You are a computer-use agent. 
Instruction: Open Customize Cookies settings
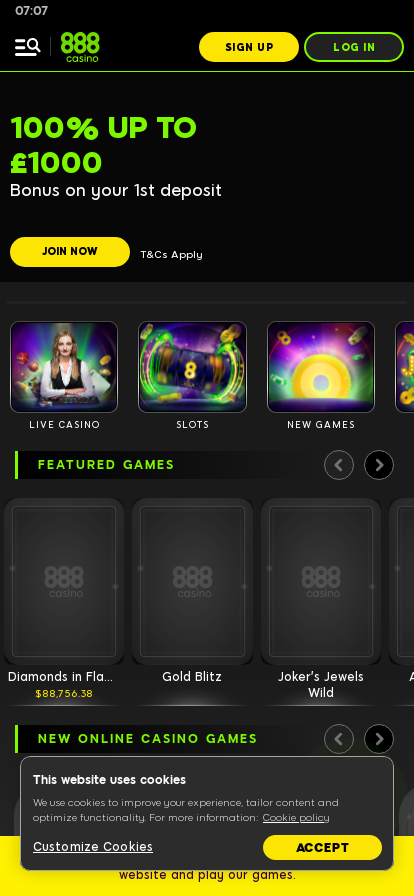coord(93,847)
